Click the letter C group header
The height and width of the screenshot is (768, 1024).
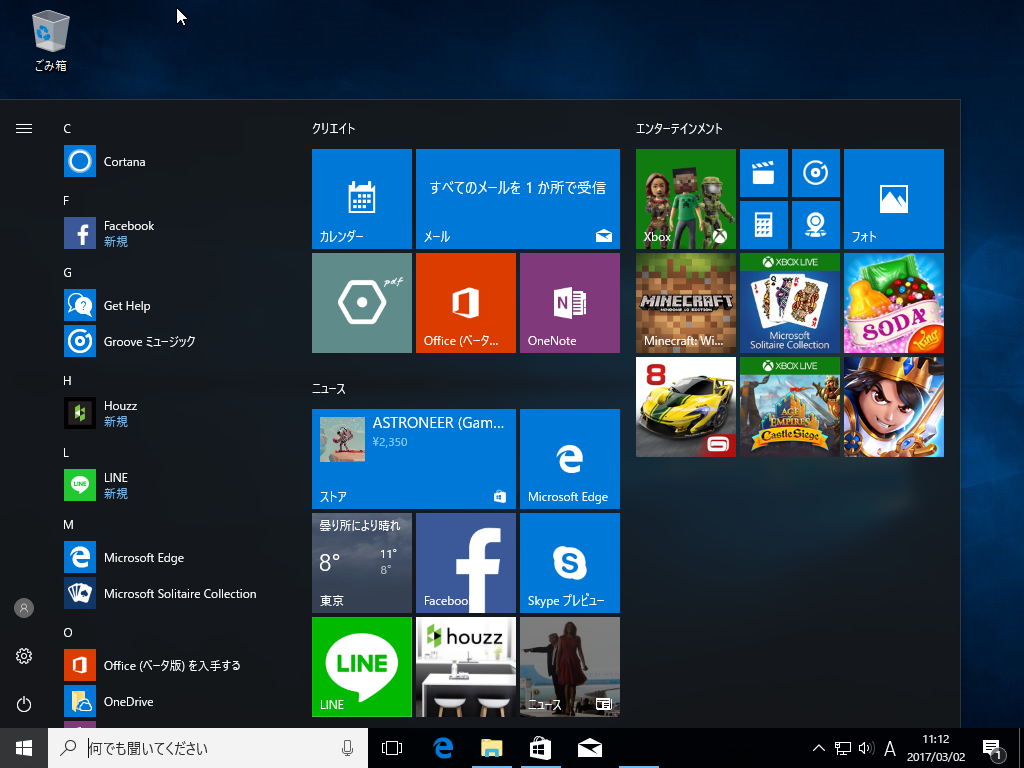click(x=67, y=129)
